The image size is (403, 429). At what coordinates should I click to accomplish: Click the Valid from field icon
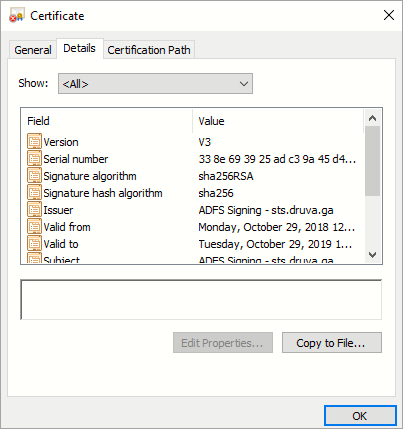click(x=34, y=227)
